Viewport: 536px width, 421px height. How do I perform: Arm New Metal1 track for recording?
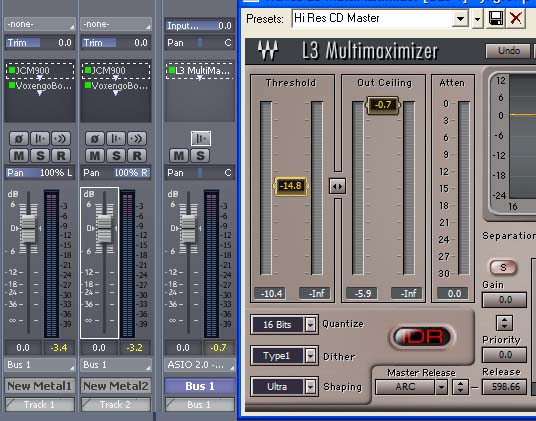pyautogui.click(x=61, y=155)
